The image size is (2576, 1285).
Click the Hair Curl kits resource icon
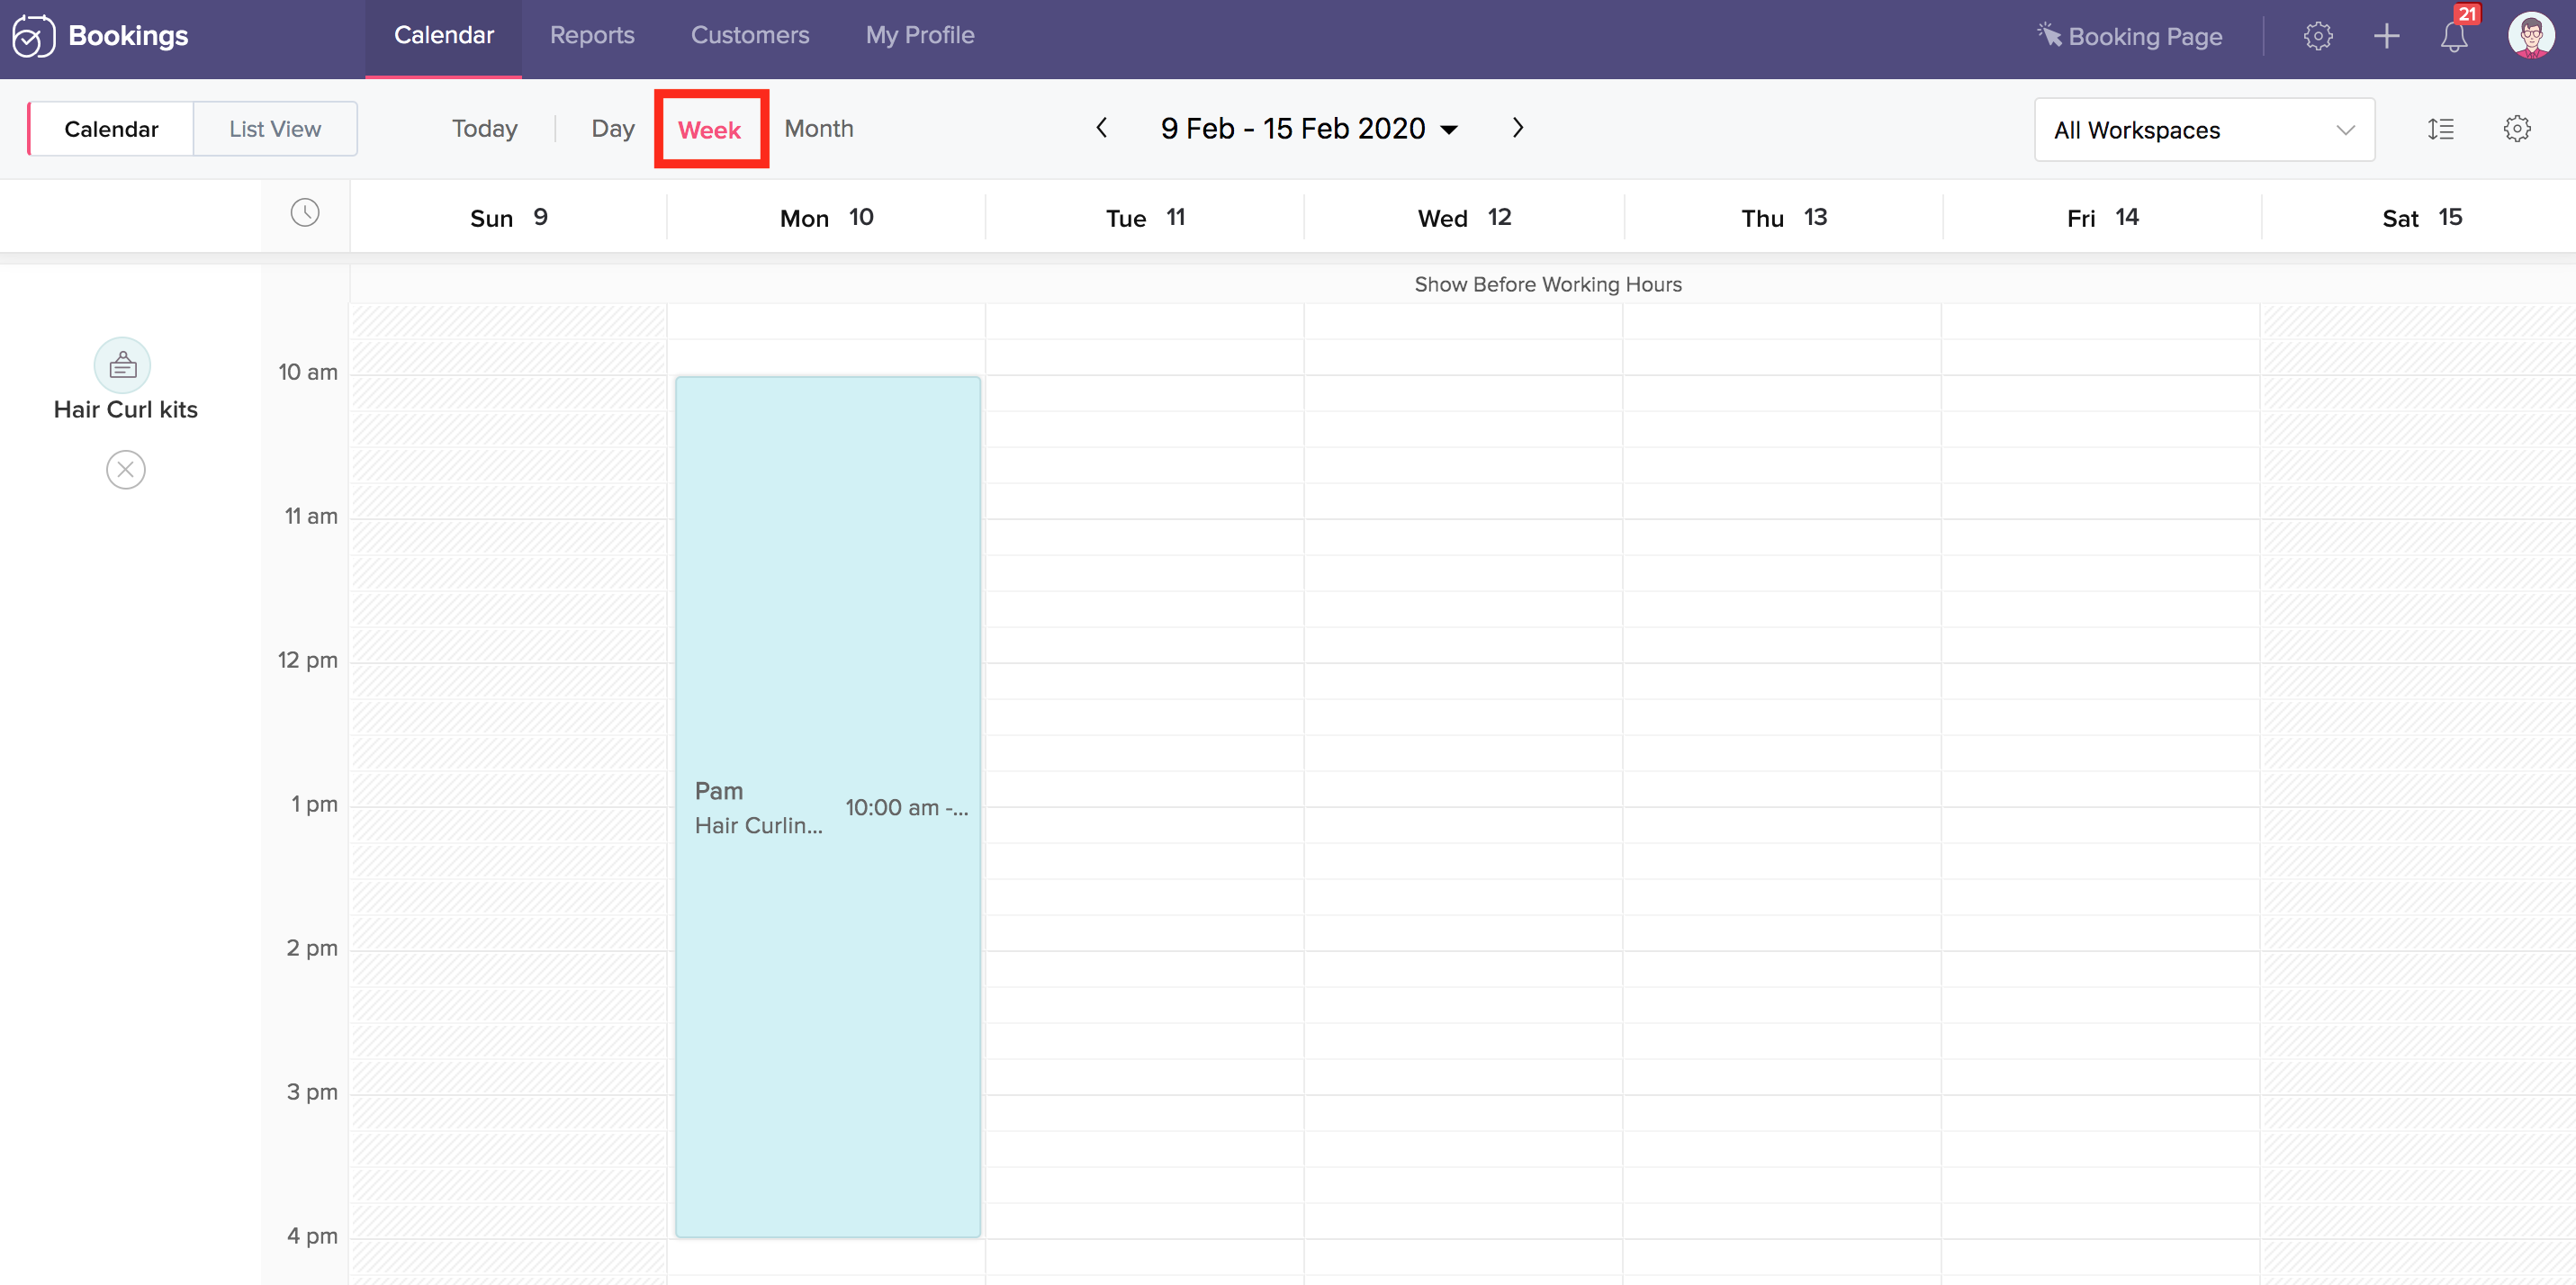pyautogui.click(x=122, y=365)
